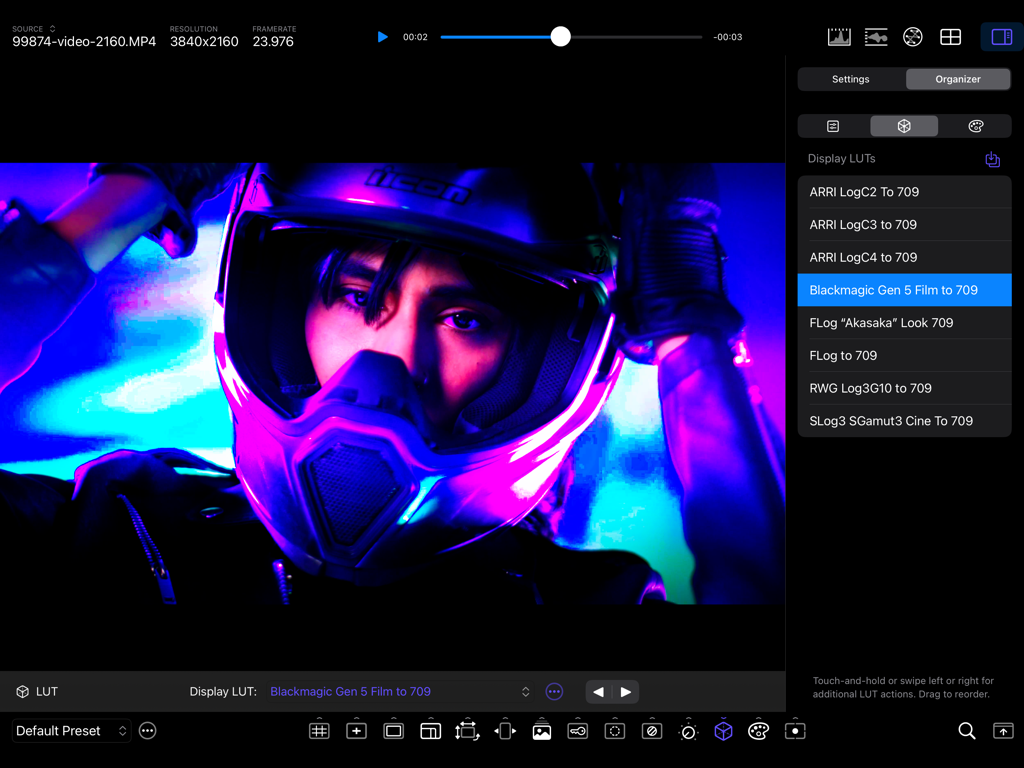1024x768 pixels.
Task: Switch to the Settings tab
Action: click(x=850, y=79)
